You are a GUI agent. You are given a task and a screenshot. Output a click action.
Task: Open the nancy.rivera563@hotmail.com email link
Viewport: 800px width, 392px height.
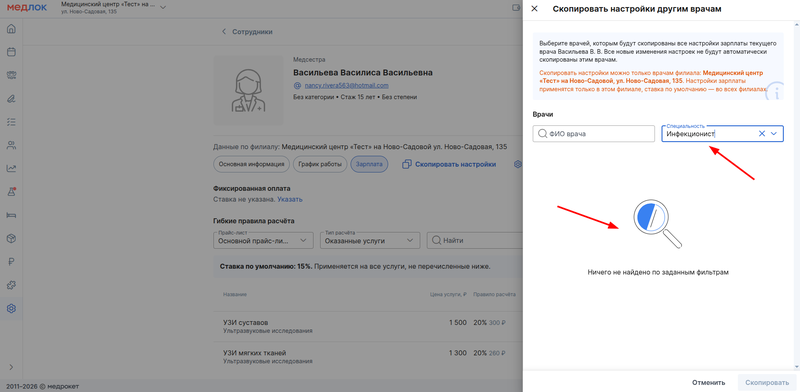pos(346,86)
